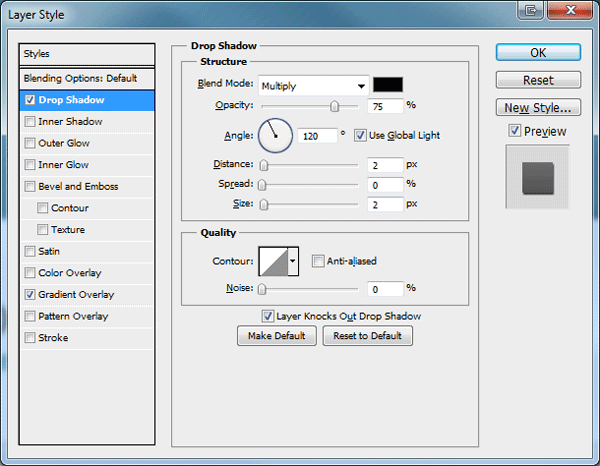Enable the Stroke checkbox
Image resolution: width=600 pixels, height=466 pixels.
pos(30,338)
